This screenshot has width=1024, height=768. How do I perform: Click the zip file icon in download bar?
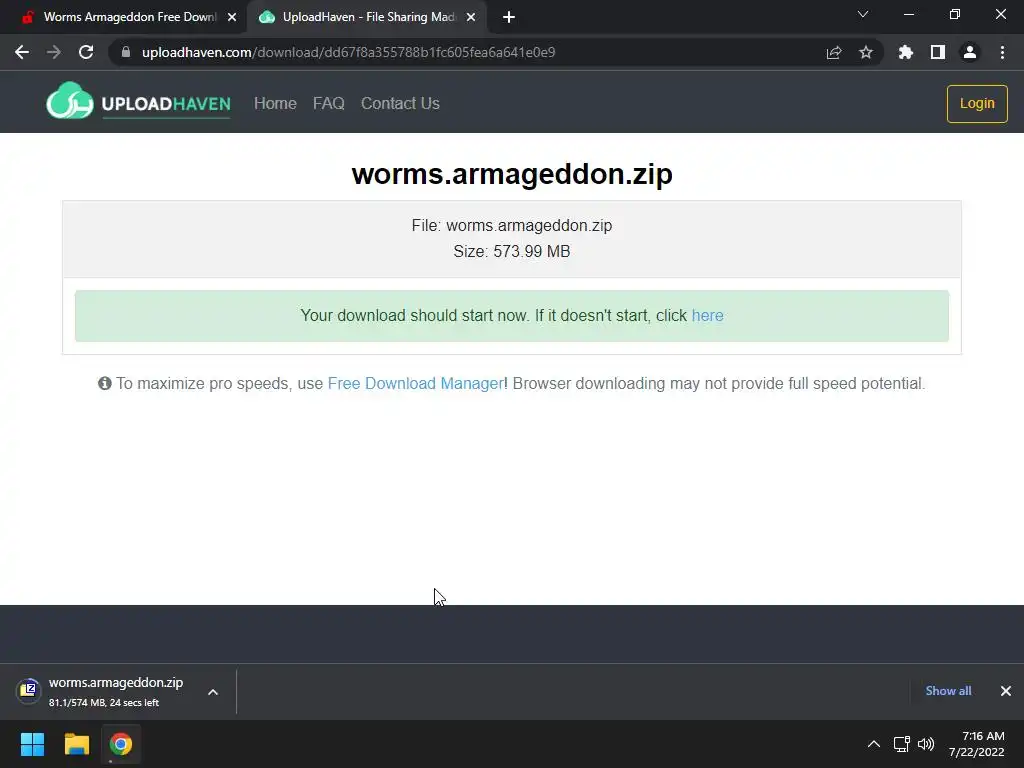(x=29, y=690)
